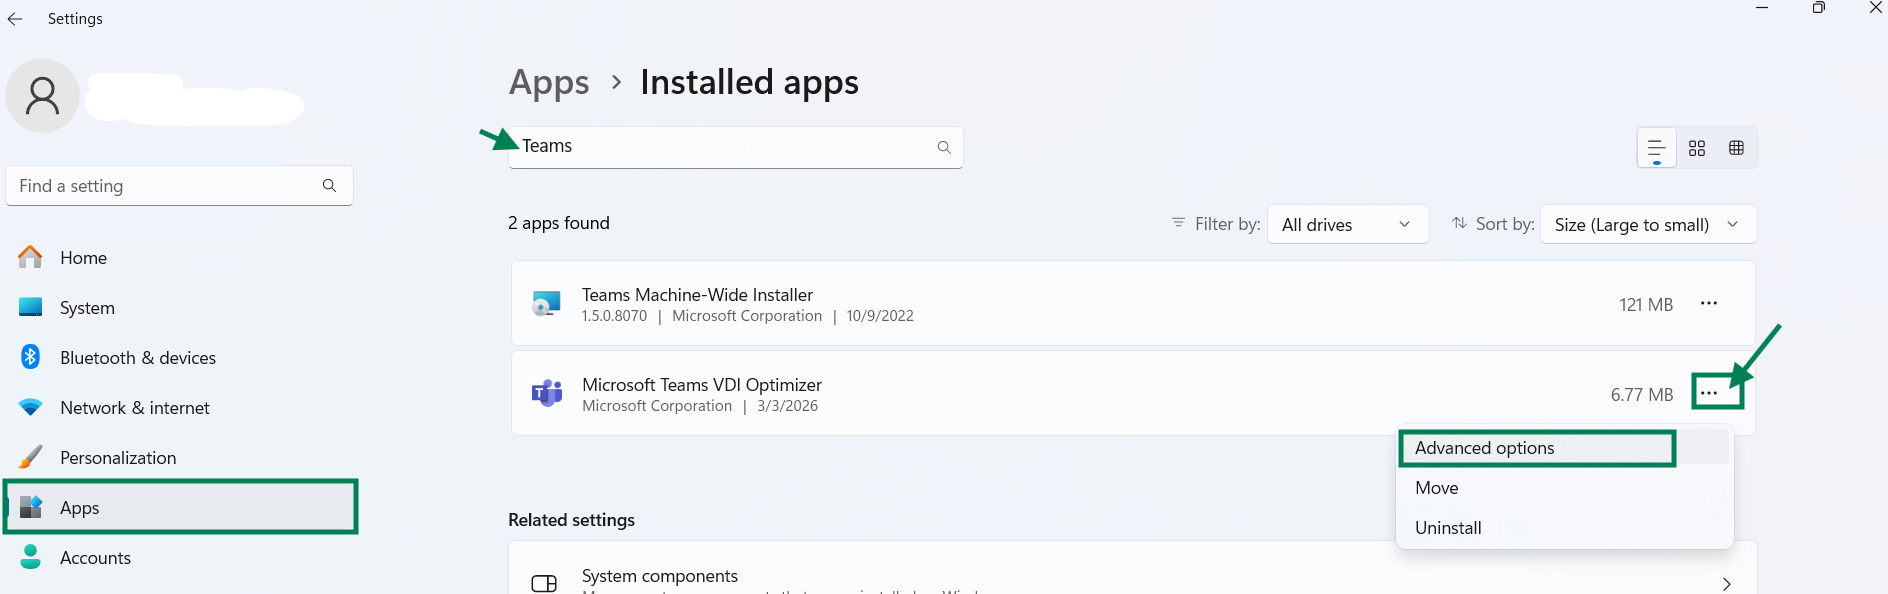The width and height of the screenshot is (1888, 594).
Task: Click the magnifier in Find a setting
Action: click(329, 185)
